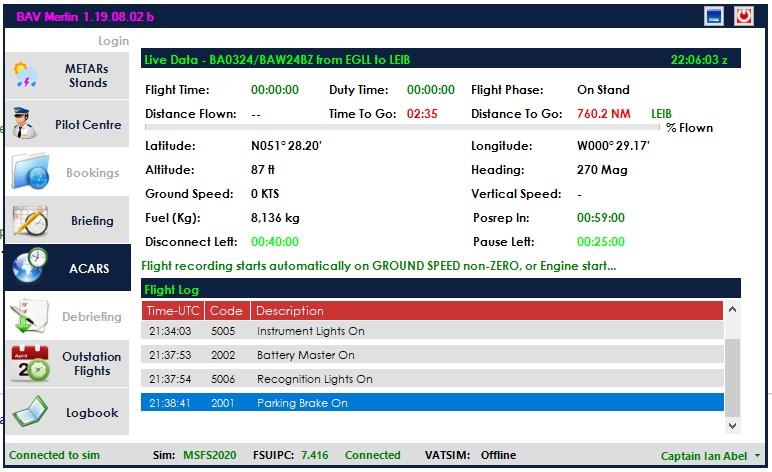Click the METARs weather cloud icon
Image resolution: width=772 pixels, height=472 pixels.
click(26, 75)
